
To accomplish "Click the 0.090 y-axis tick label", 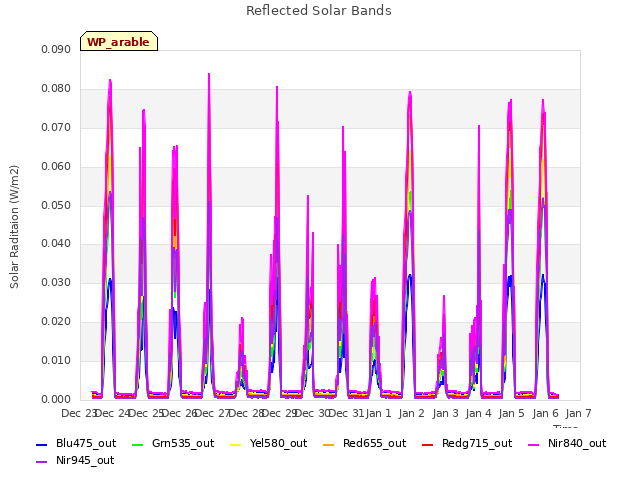I will click(x=56, y=49).
